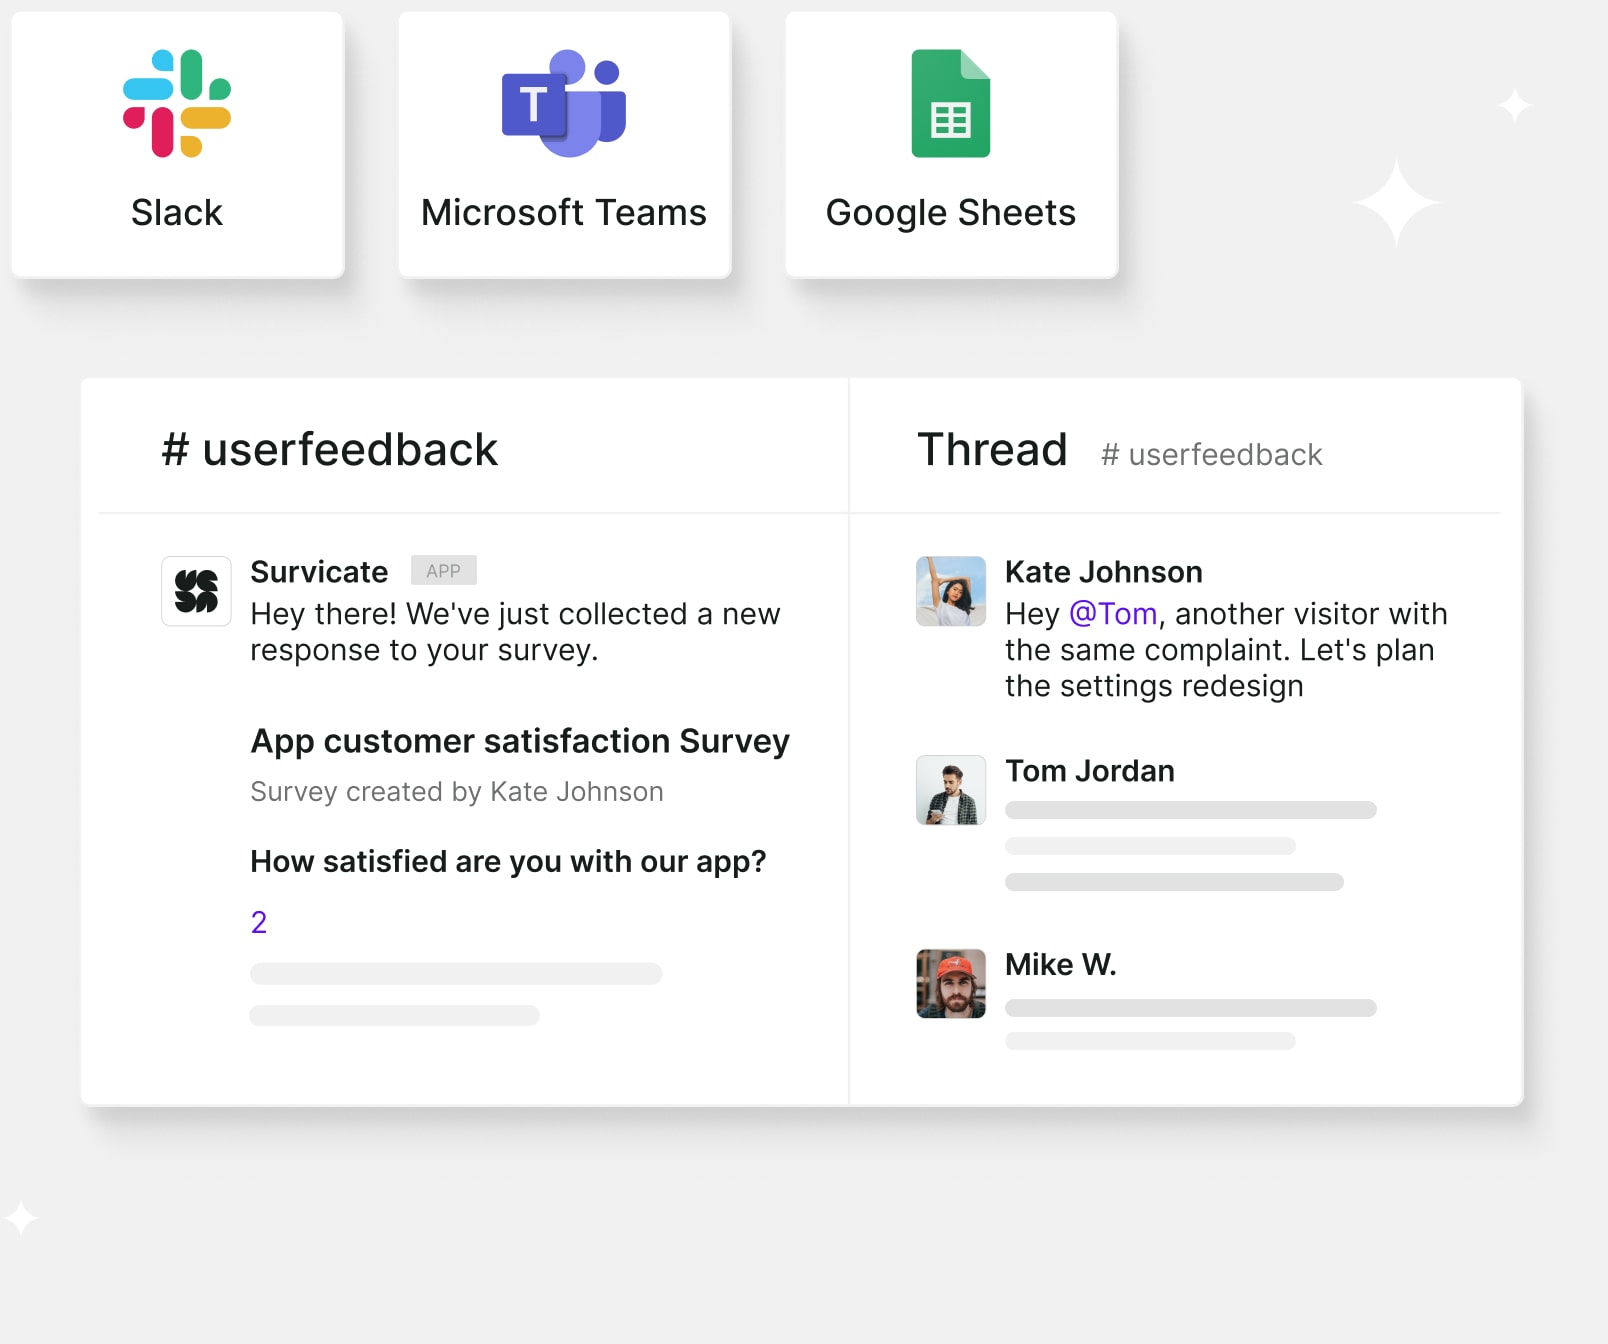The width and height of the screenshot is (1608, 1344).
Task: Open Tom Jordan's profile picture
Action: 951,790
